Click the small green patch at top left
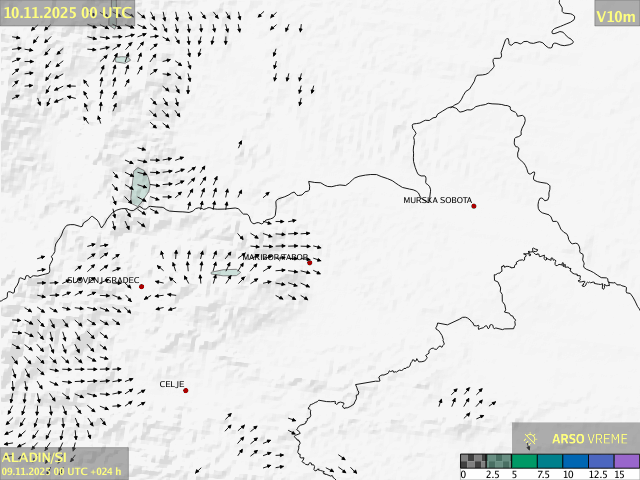Viewport: 640px width, 480px height. [121, 59]
